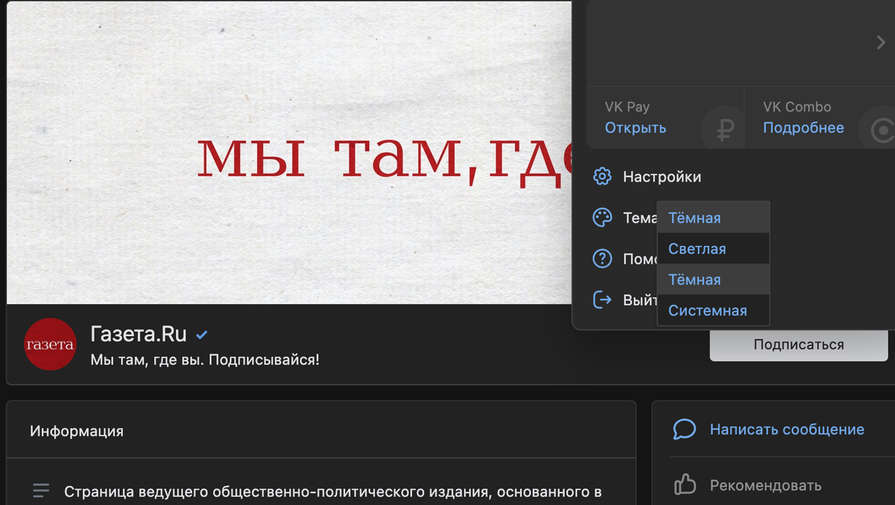This screenshot has height=505, width=895.
Task: Click Подробнее under VK Combo
Action: (804, 128)
